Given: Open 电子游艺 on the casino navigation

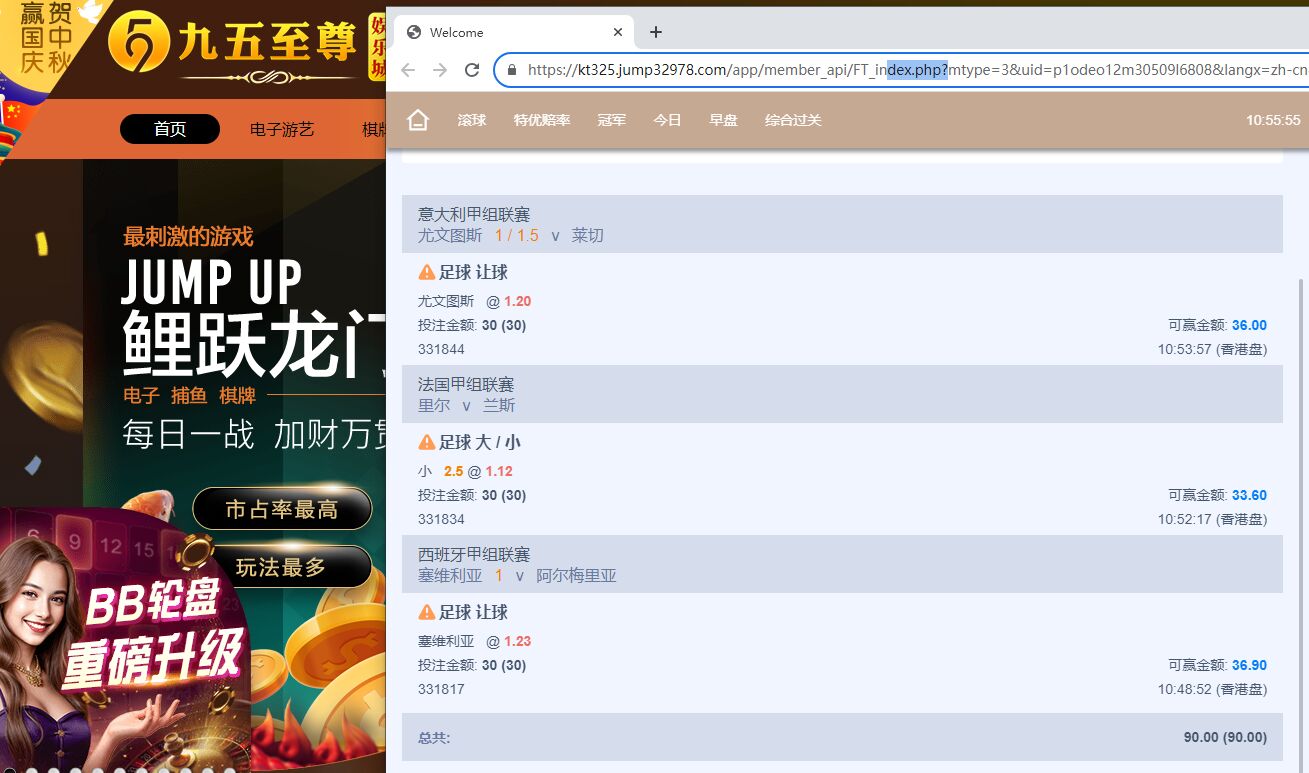Looking at the screenshot, I should (282, 129).
